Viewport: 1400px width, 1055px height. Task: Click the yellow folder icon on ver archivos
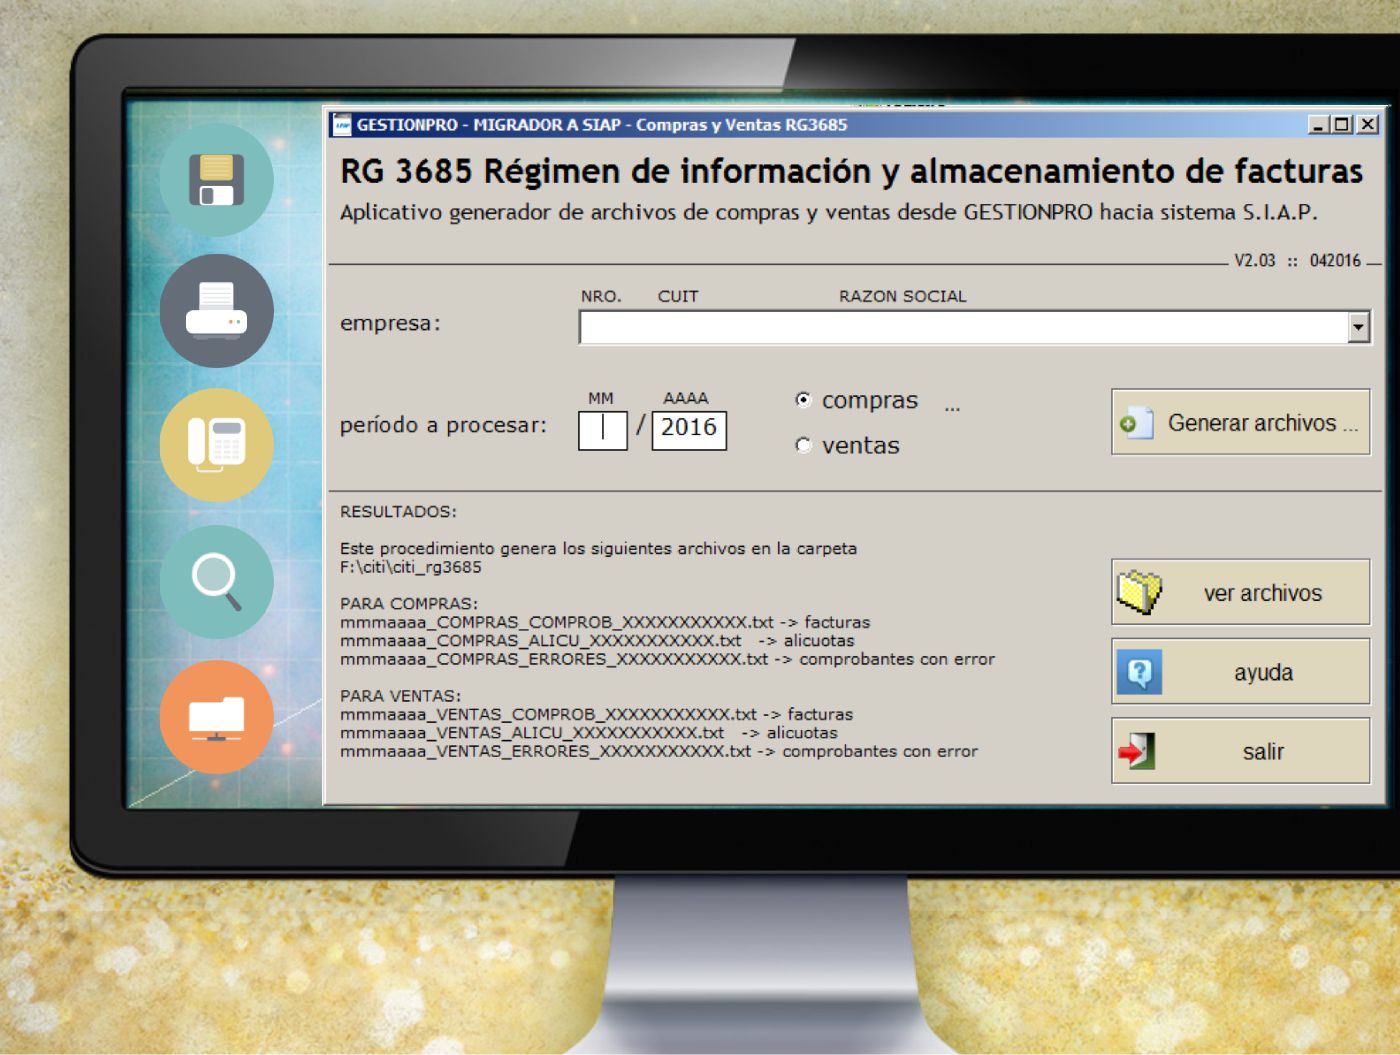pos(1139,592)
